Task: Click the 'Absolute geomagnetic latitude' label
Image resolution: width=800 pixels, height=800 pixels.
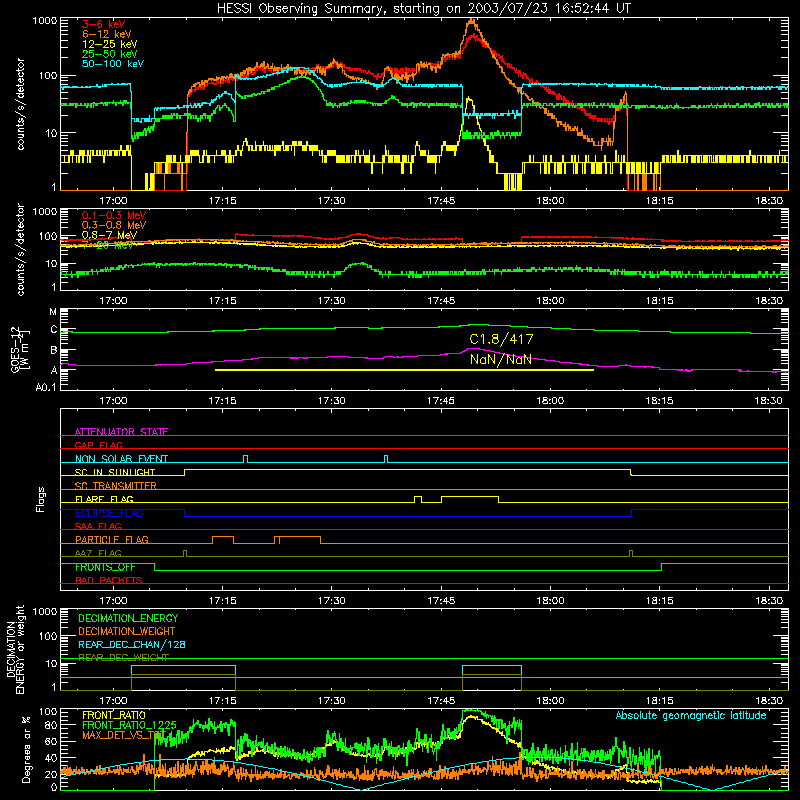Action: tap(691, 715)
